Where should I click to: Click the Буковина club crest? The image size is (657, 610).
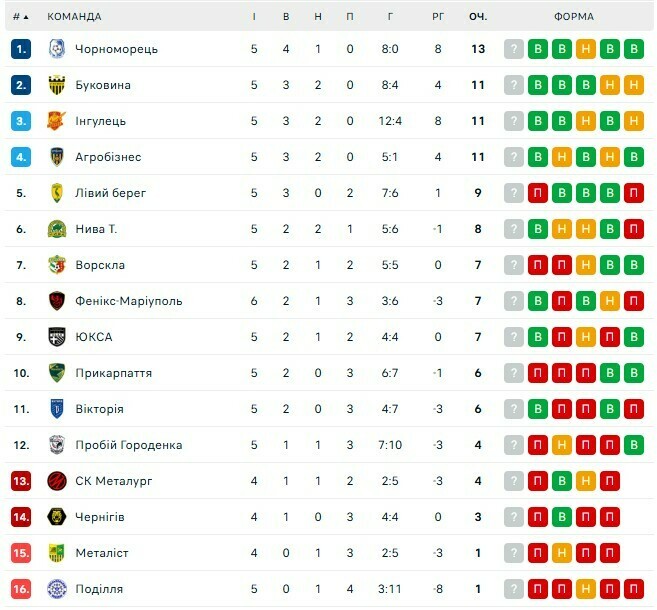tap(56, 85)
